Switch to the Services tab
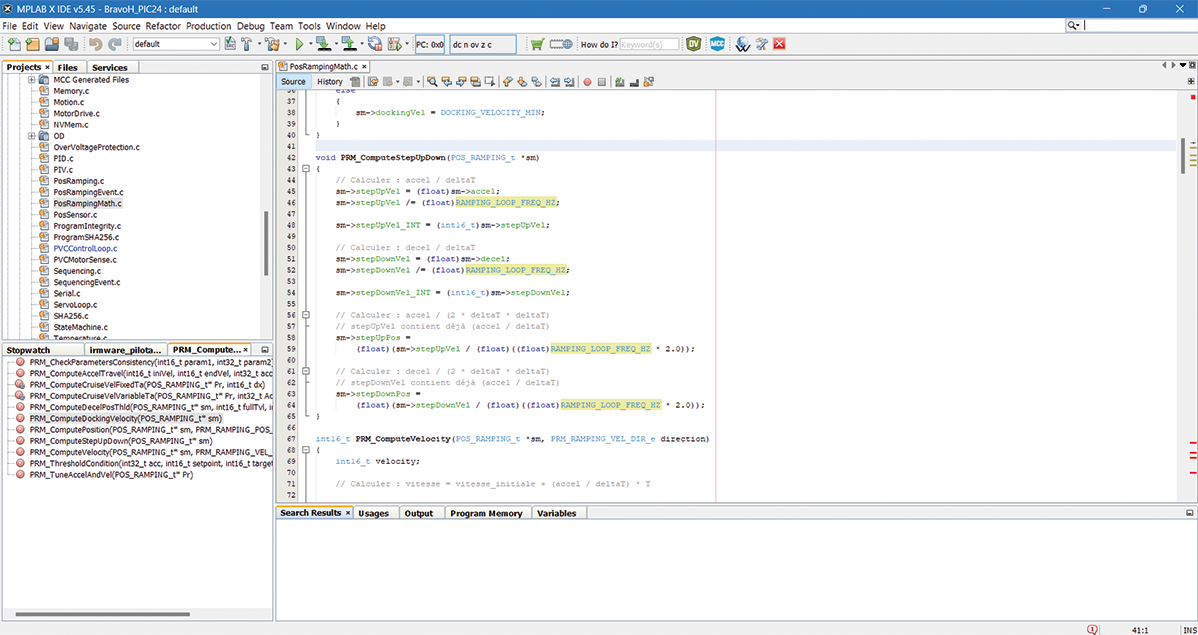The height and width of the screenshot is (635, 1198). point(110,67)
